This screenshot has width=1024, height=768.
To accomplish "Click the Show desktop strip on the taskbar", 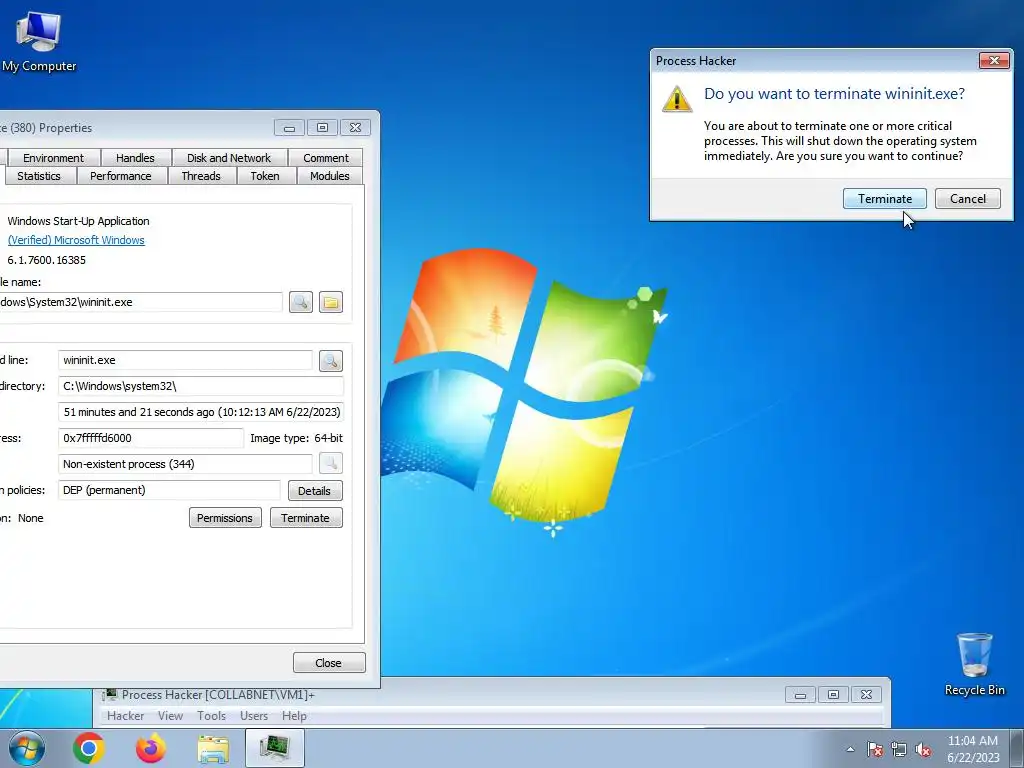I will (1017, 748).
